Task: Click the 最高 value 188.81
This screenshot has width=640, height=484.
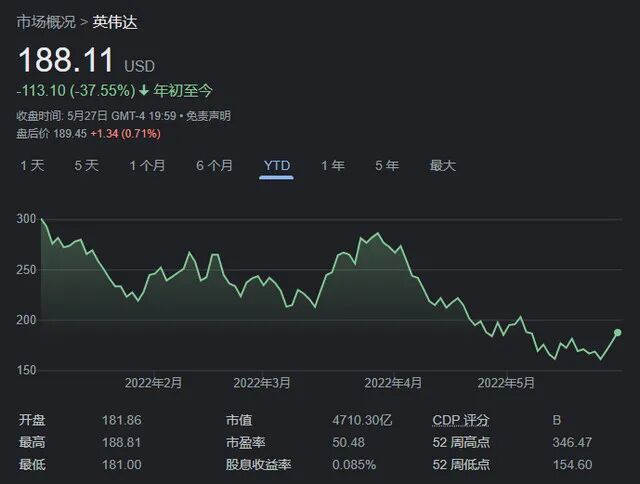Action: tap(122, 442)
